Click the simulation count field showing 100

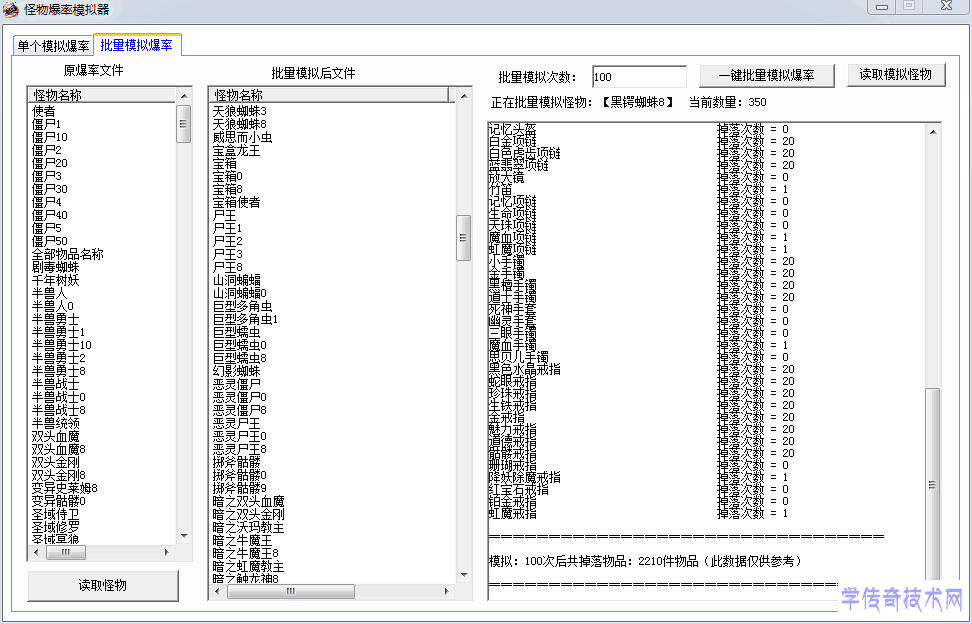pos(639,75)
